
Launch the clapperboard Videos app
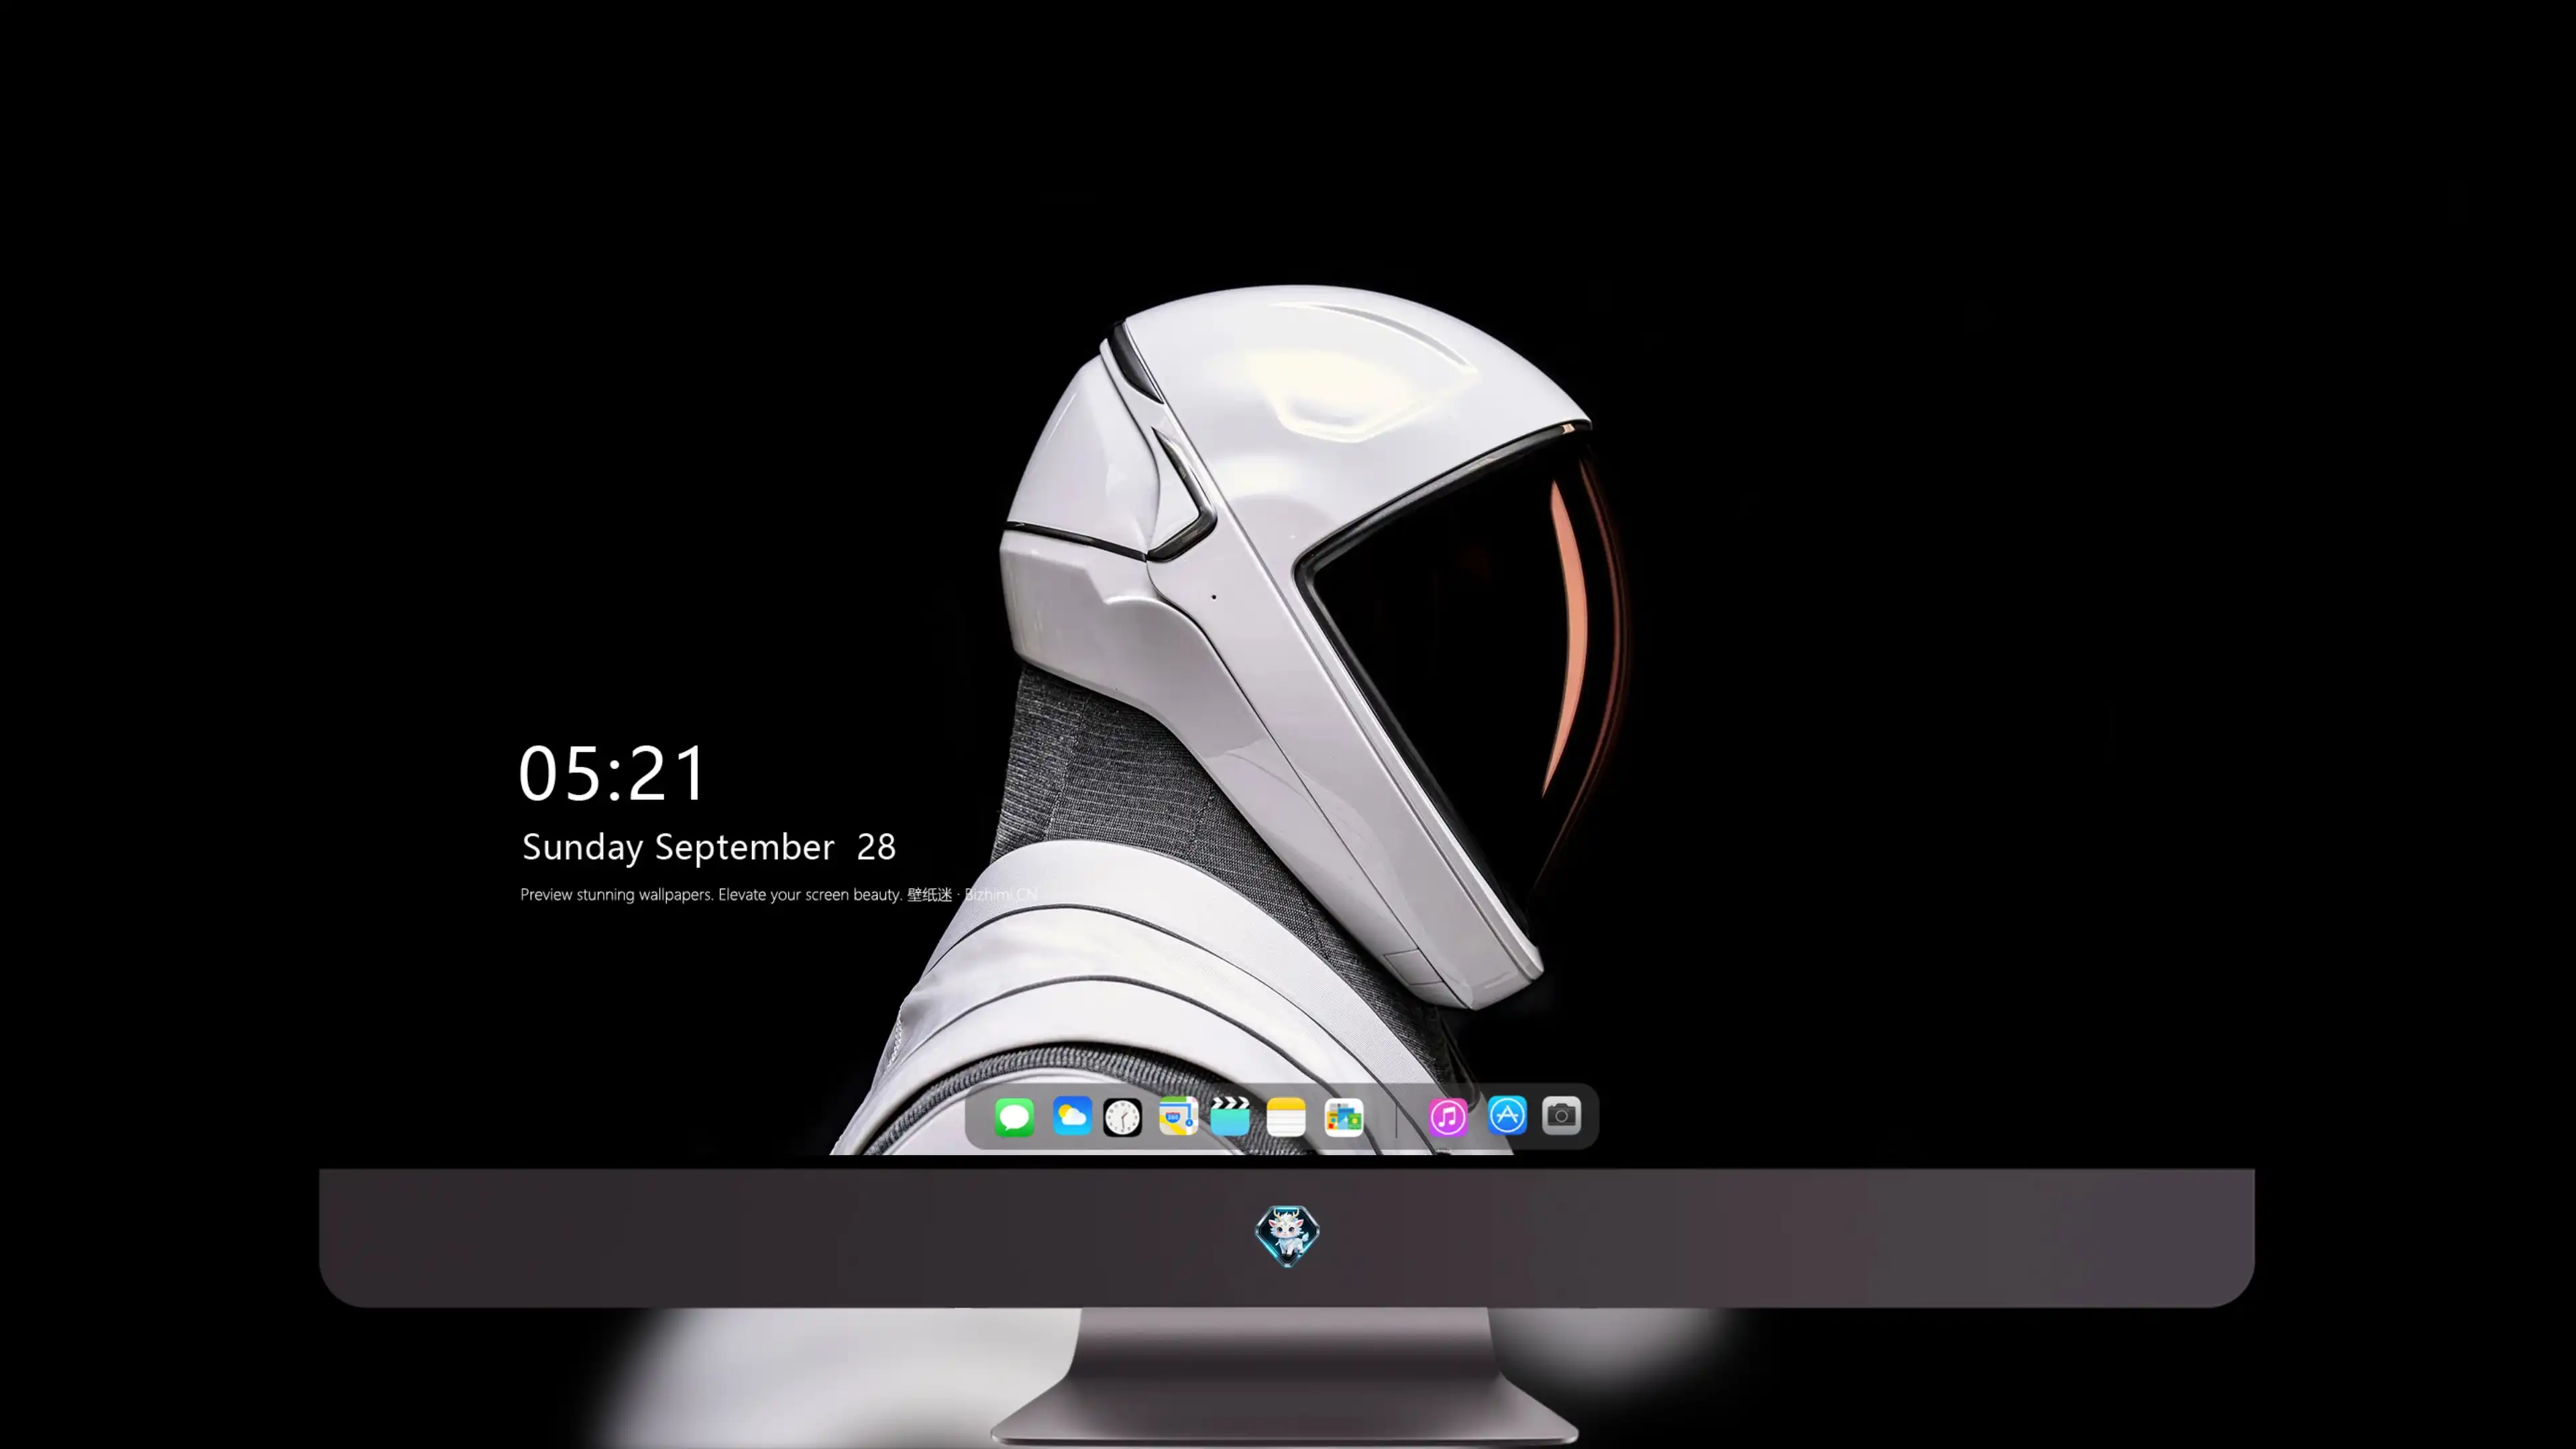pyautogui.click(x=1230, y=1116)
